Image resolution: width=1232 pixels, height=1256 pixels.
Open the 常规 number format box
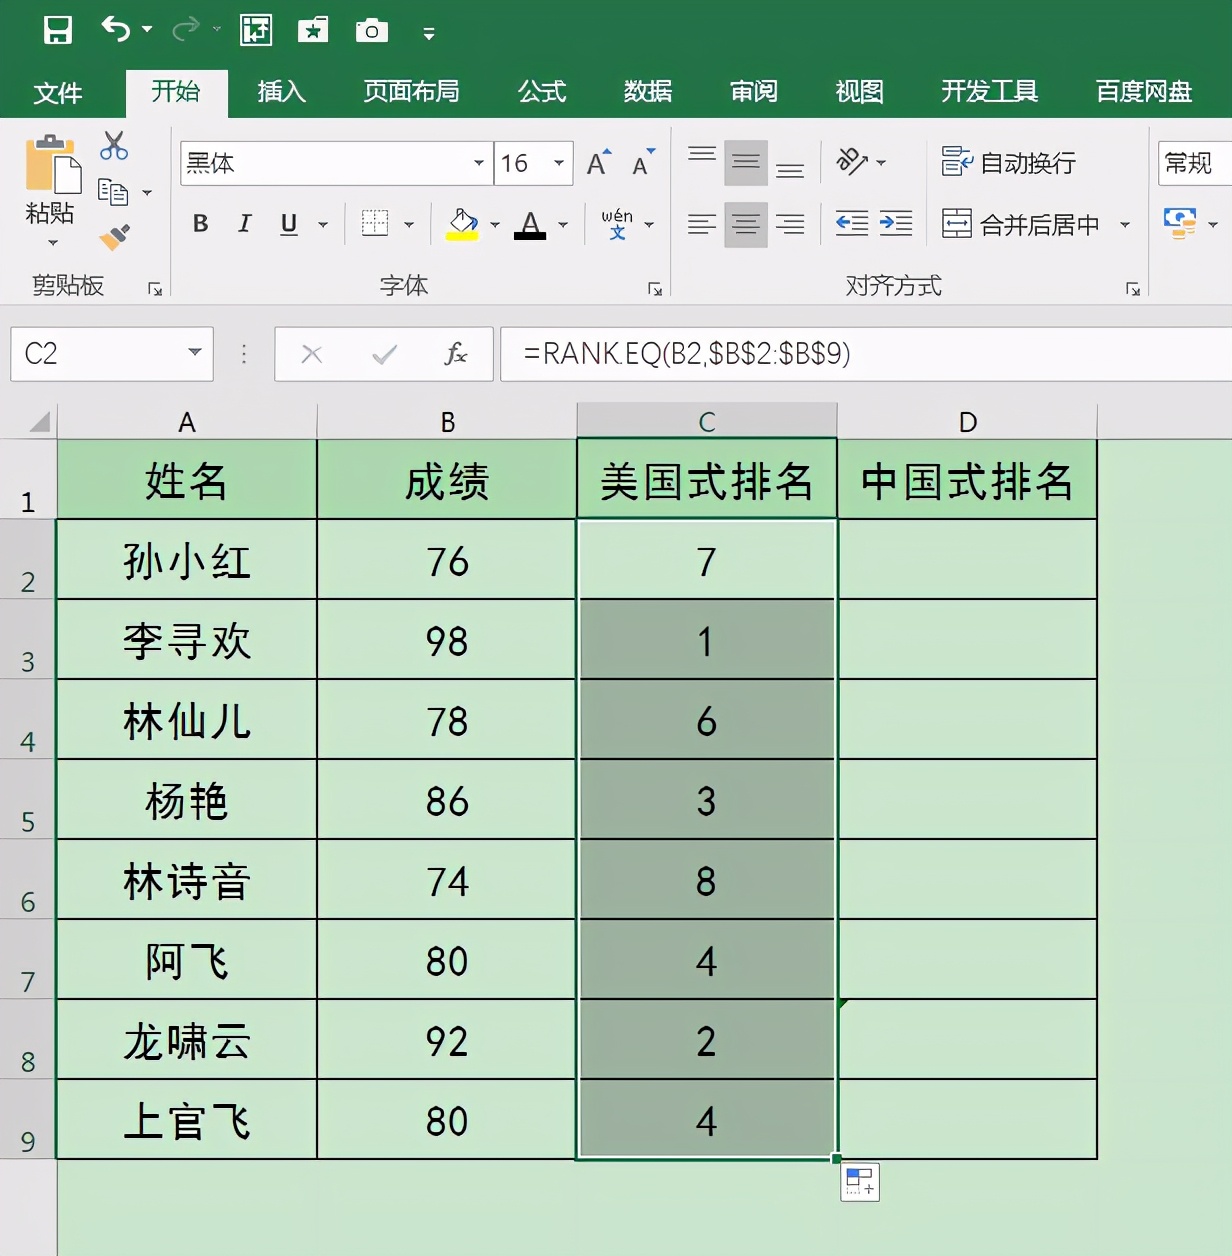1195,163
